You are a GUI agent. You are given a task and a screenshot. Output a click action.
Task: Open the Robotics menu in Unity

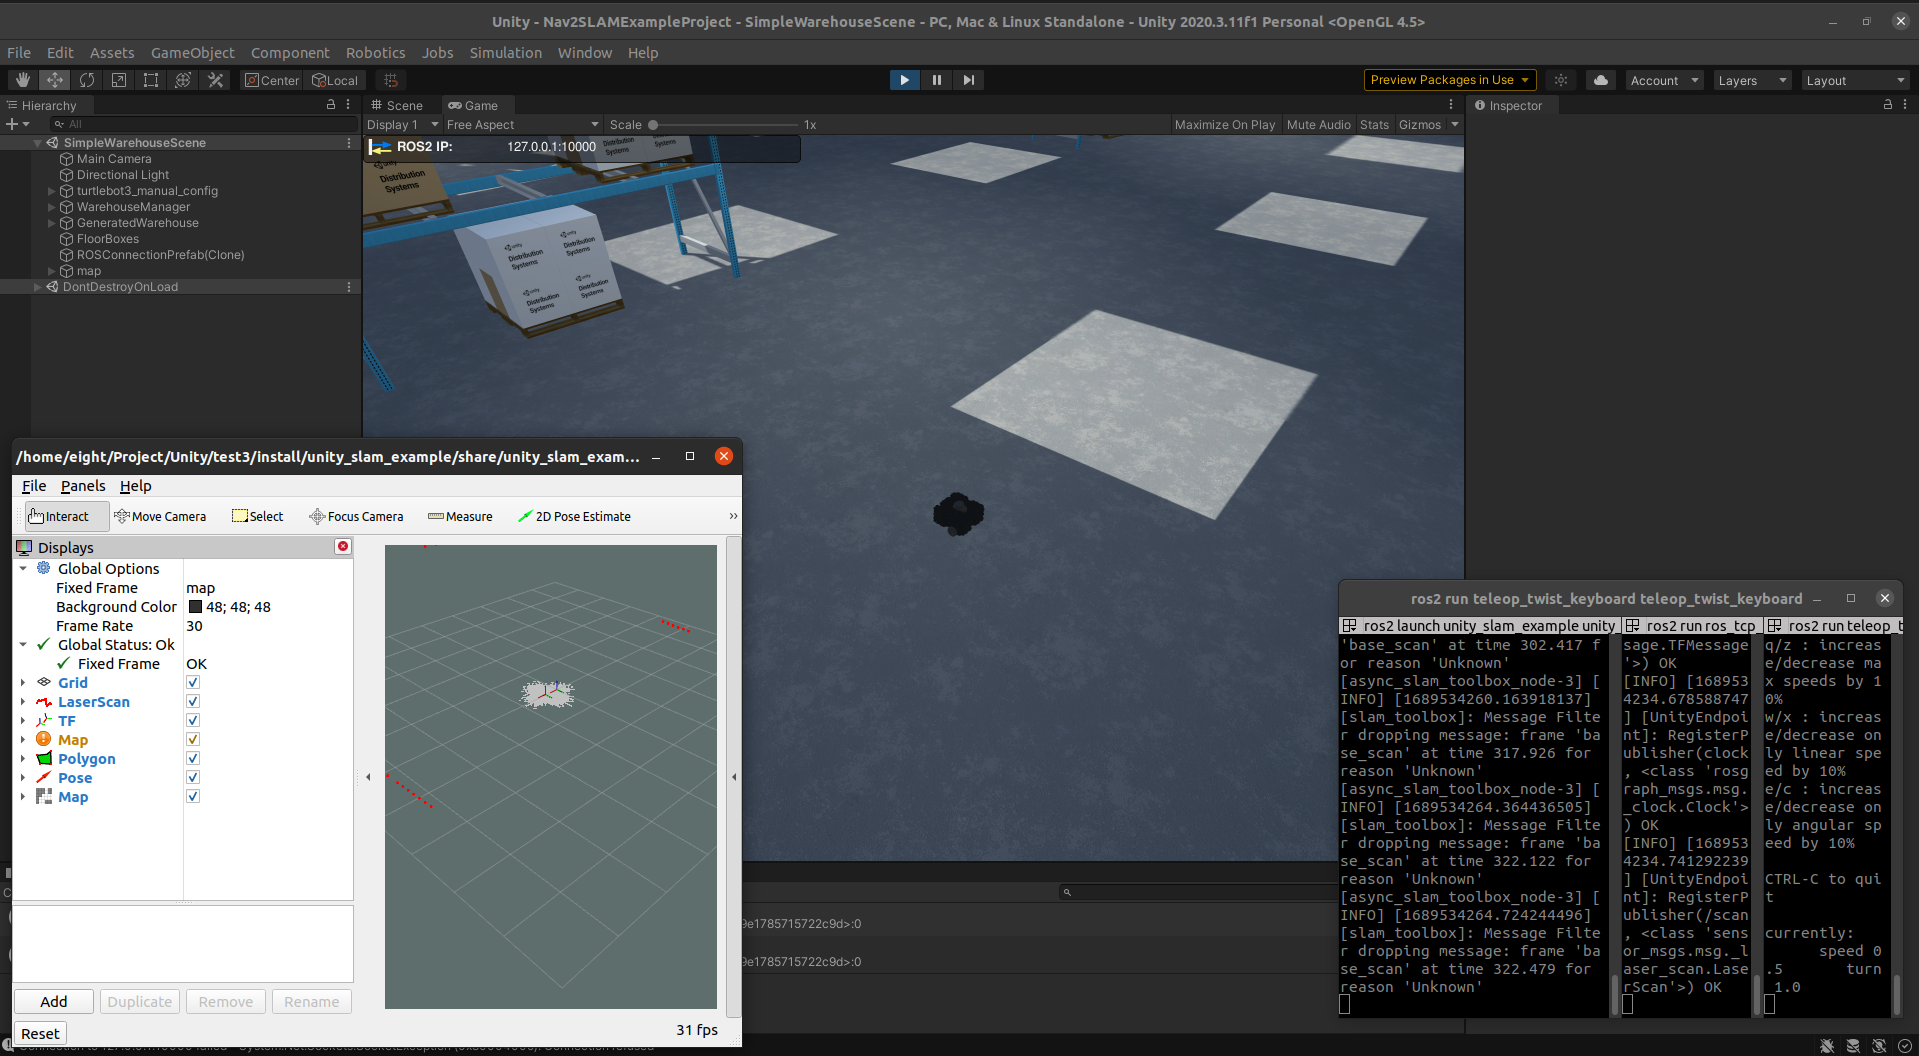(x=375, y=53)
